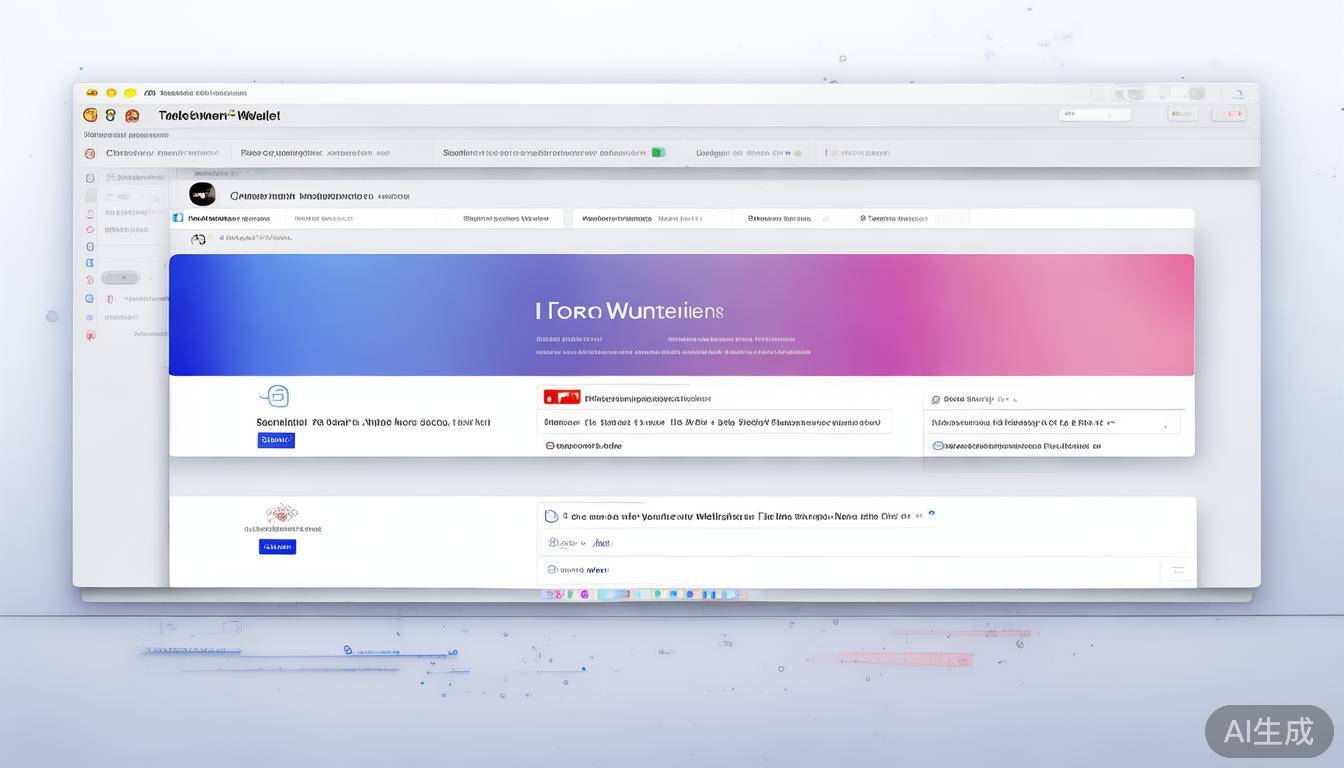Click the blue square icon at the tab row start

pyautogui.click(x=178, y=218)
